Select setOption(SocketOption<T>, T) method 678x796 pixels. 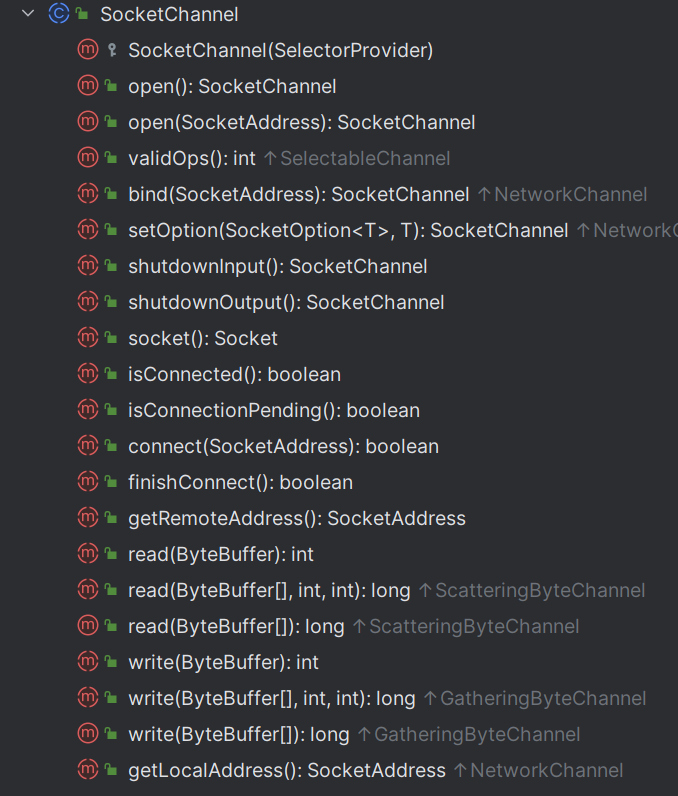pyautogui.click(x=348, y=230)
